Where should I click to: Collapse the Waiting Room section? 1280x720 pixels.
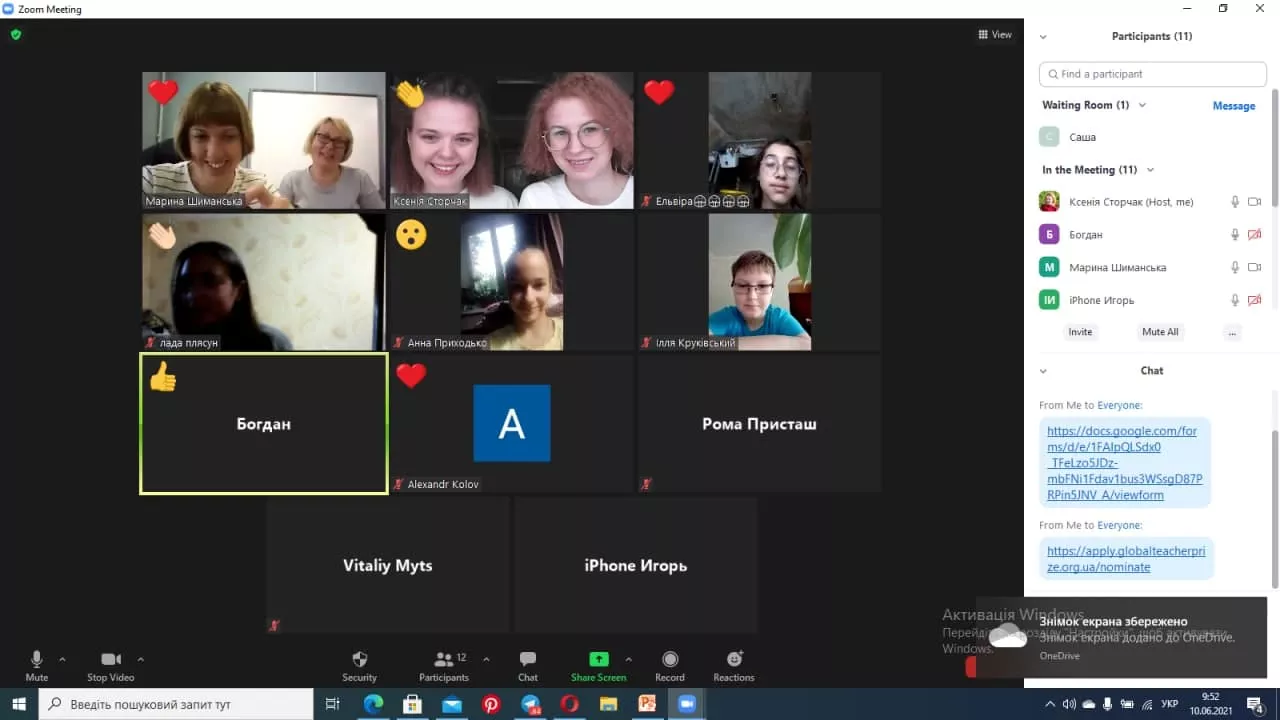coord(1142,105)
